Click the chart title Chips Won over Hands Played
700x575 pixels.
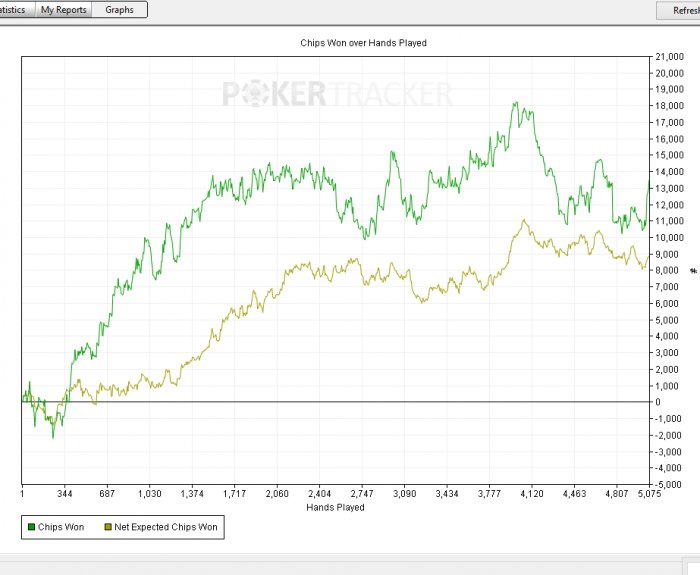point(363,43)
